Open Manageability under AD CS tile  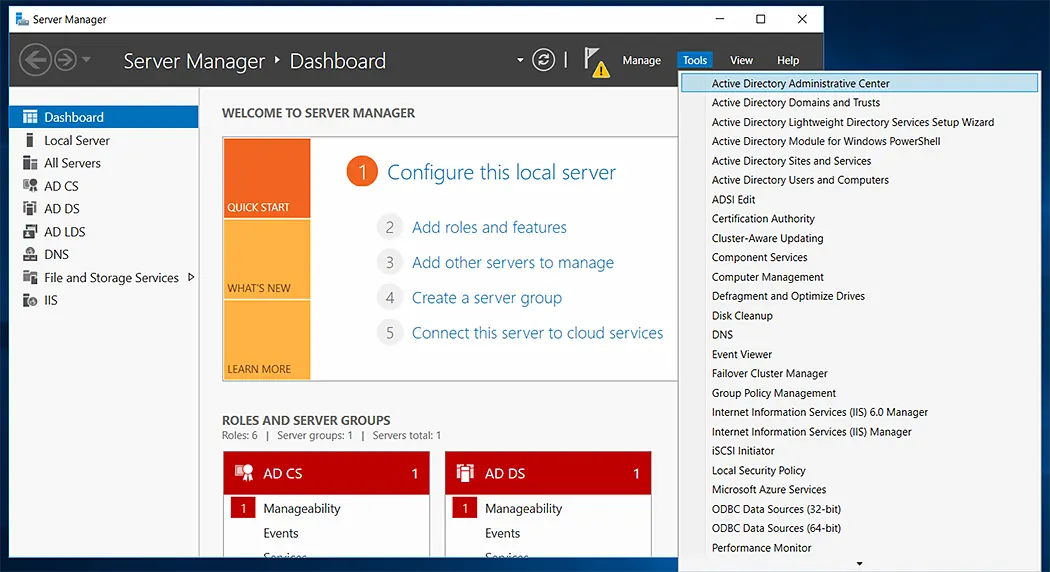pos(301,508)
